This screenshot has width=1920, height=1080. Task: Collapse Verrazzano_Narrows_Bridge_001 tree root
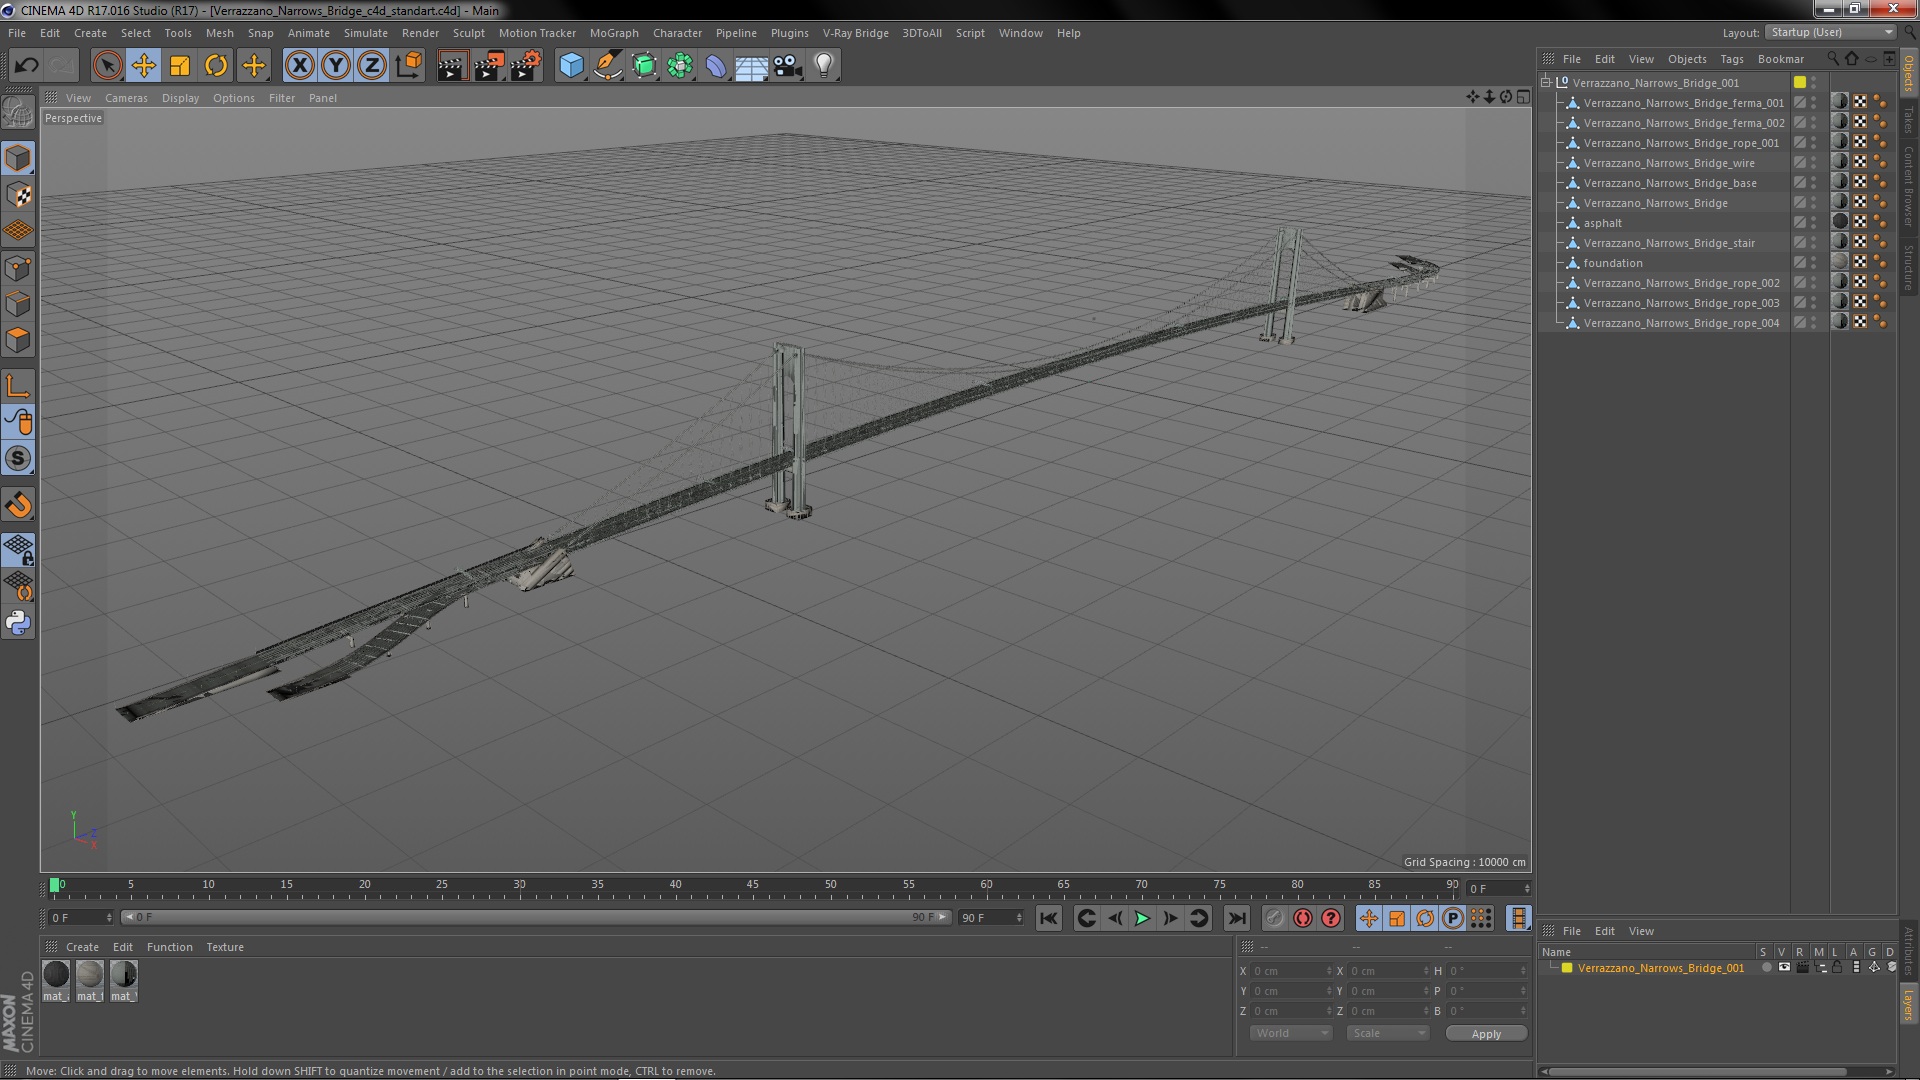(1546, 82)
